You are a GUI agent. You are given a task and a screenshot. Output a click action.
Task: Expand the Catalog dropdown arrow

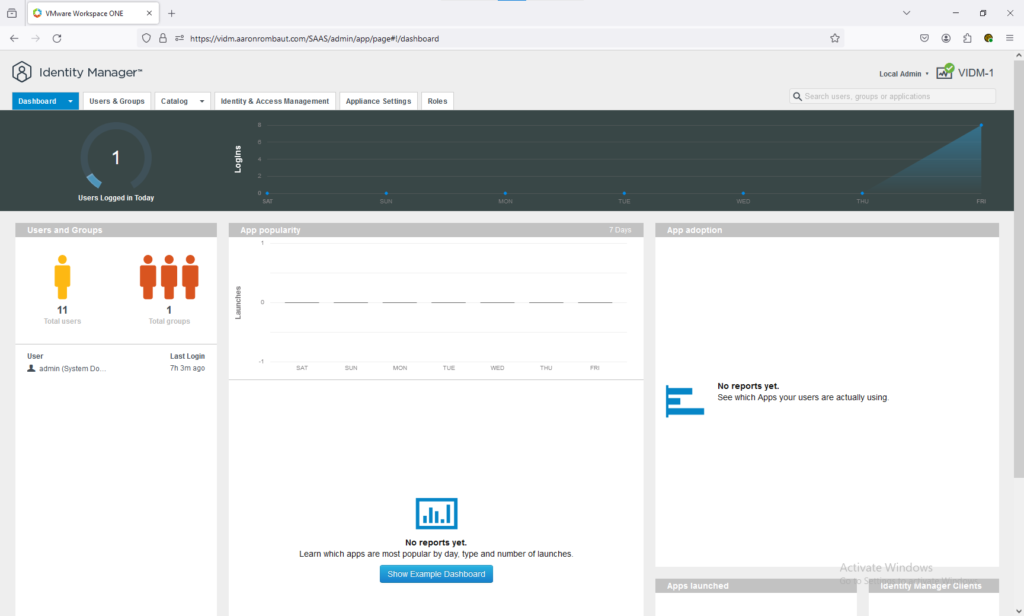click(202, 101)
